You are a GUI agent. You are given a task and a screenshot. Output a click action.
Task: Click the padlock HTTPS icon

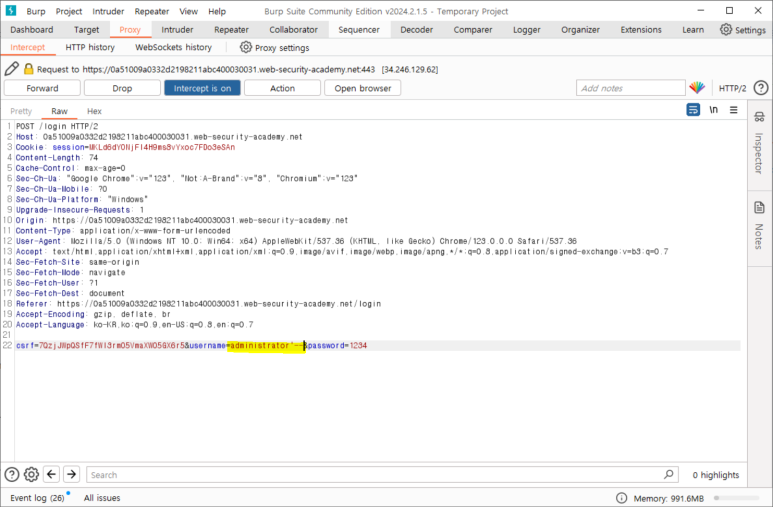click(29, 69)
